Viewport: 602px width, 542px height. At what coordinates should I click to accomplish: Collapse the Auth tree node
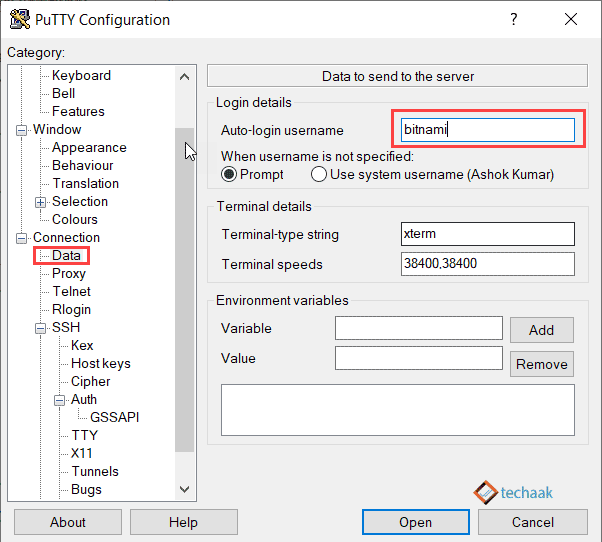[59, 400]
